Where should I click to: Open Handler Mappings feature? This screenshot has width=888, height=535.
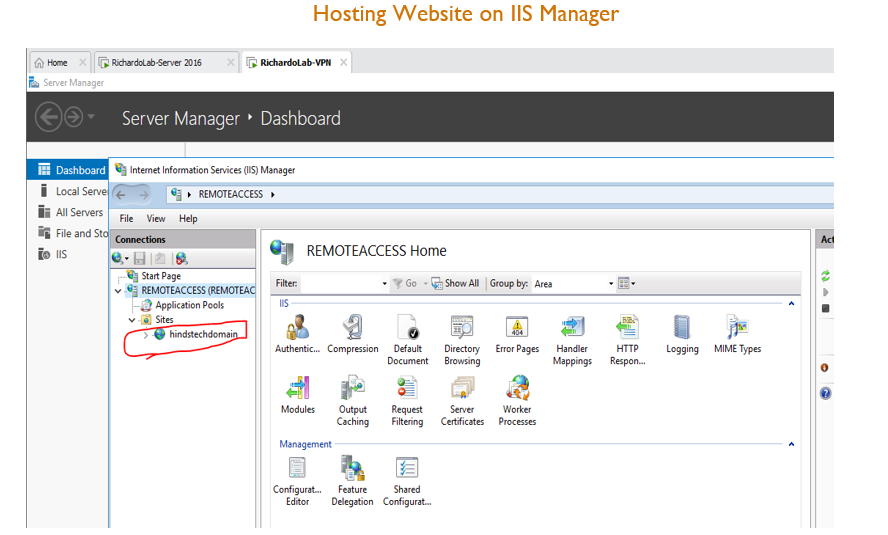click(x=572, y=340)
